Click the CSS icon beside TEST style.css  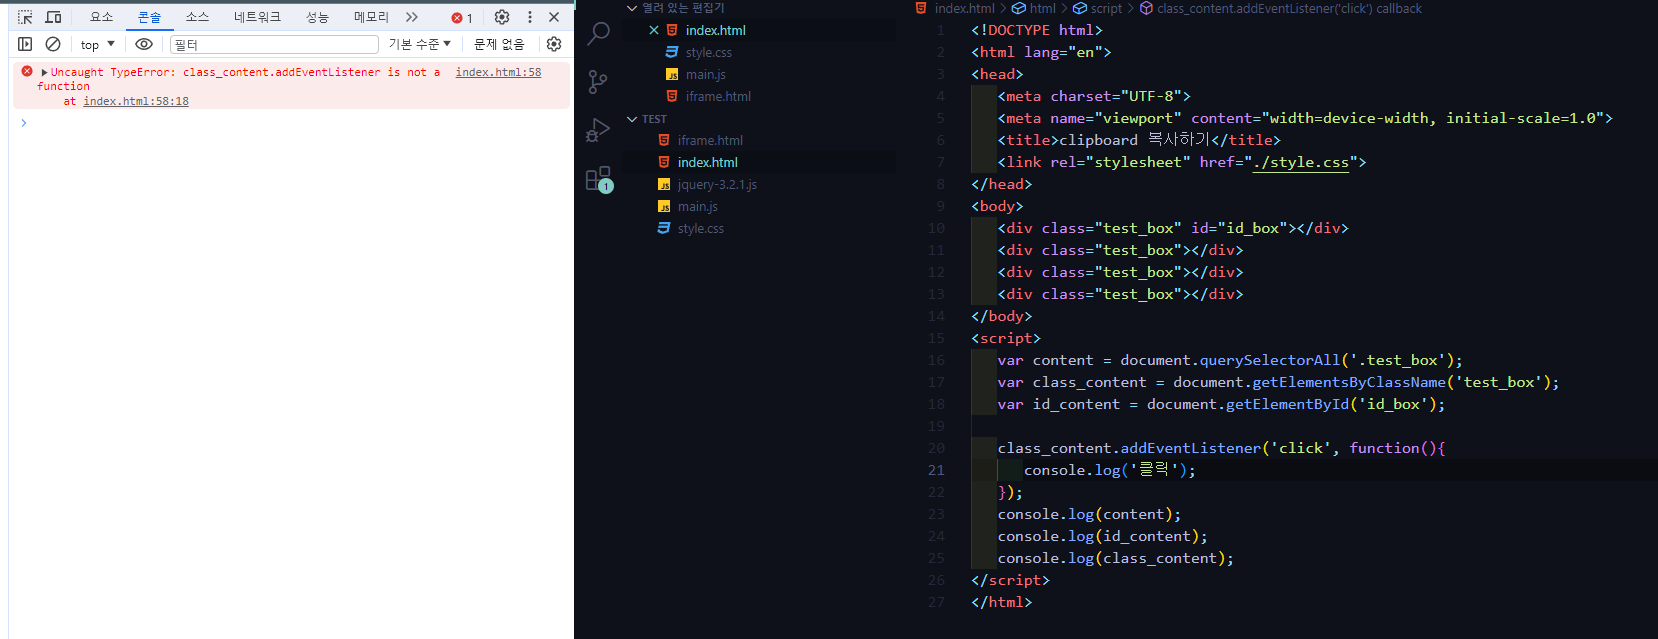coord(664,228)
